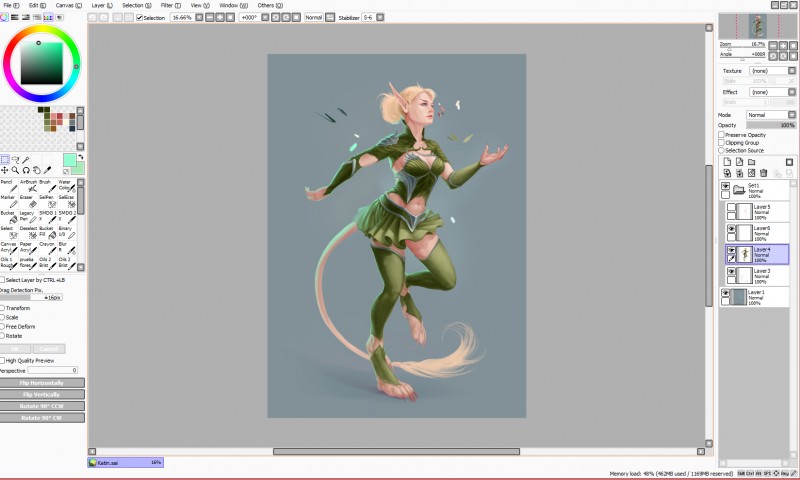This screenshot has width=800, height=480.
Task: Select the Rotate view tool
Action: click(26, 170)
